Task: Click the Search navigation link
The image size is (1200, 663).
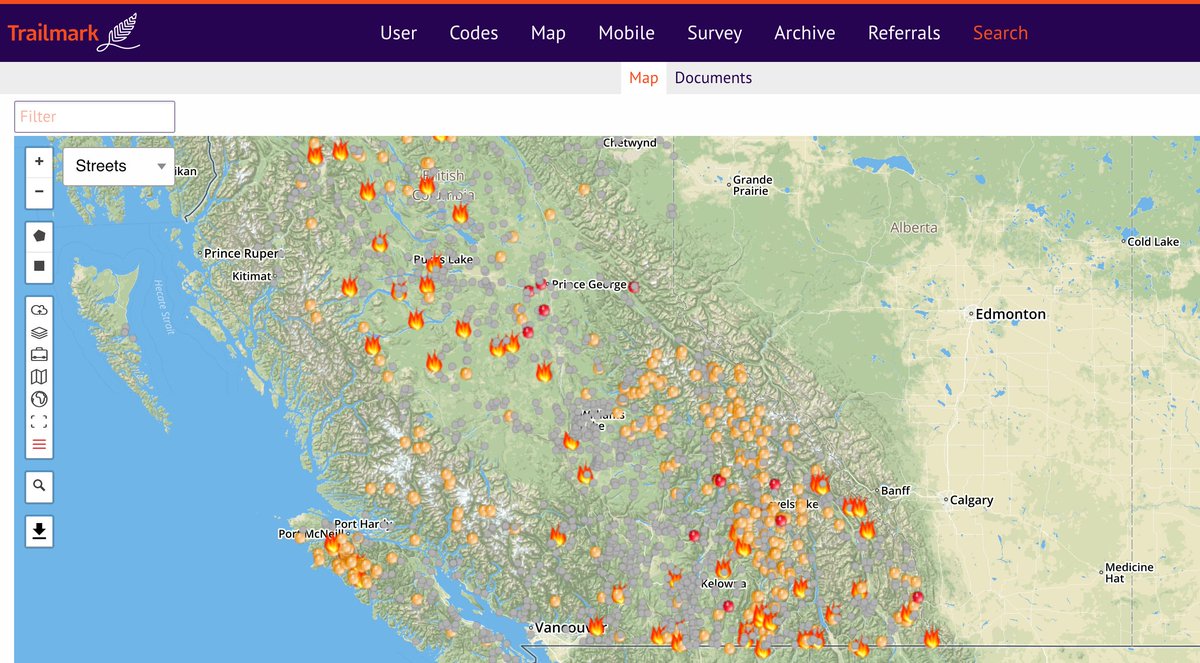Action: coord(1000,33)
